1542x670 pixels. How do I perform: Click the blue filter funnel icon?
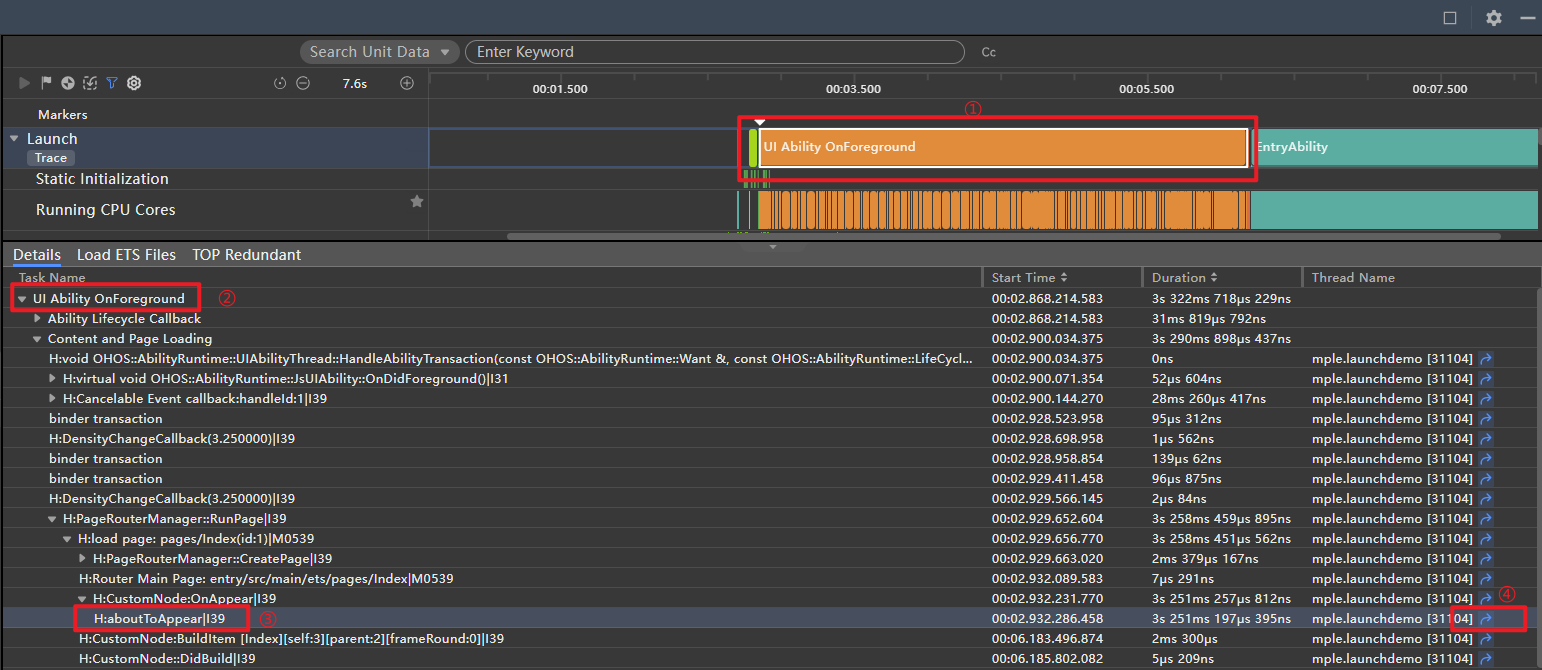click(112, 84)
